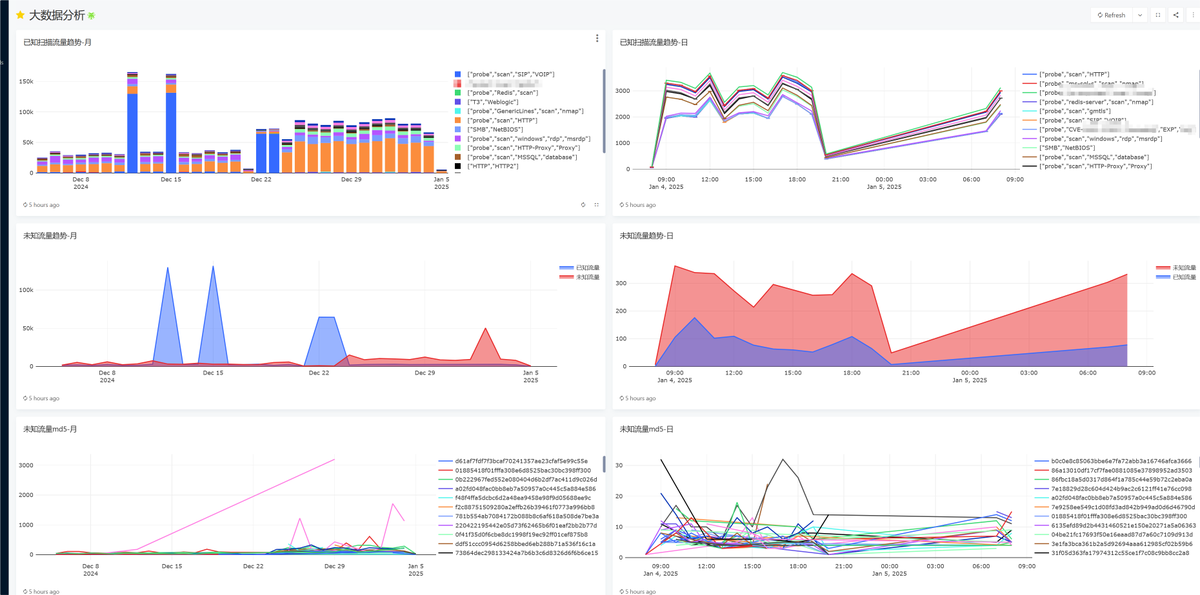Click the red 未知流量 swatch in 未知流量趋势-月 legend
This screenshot has height=595, width=1200.
pos(566,277)
